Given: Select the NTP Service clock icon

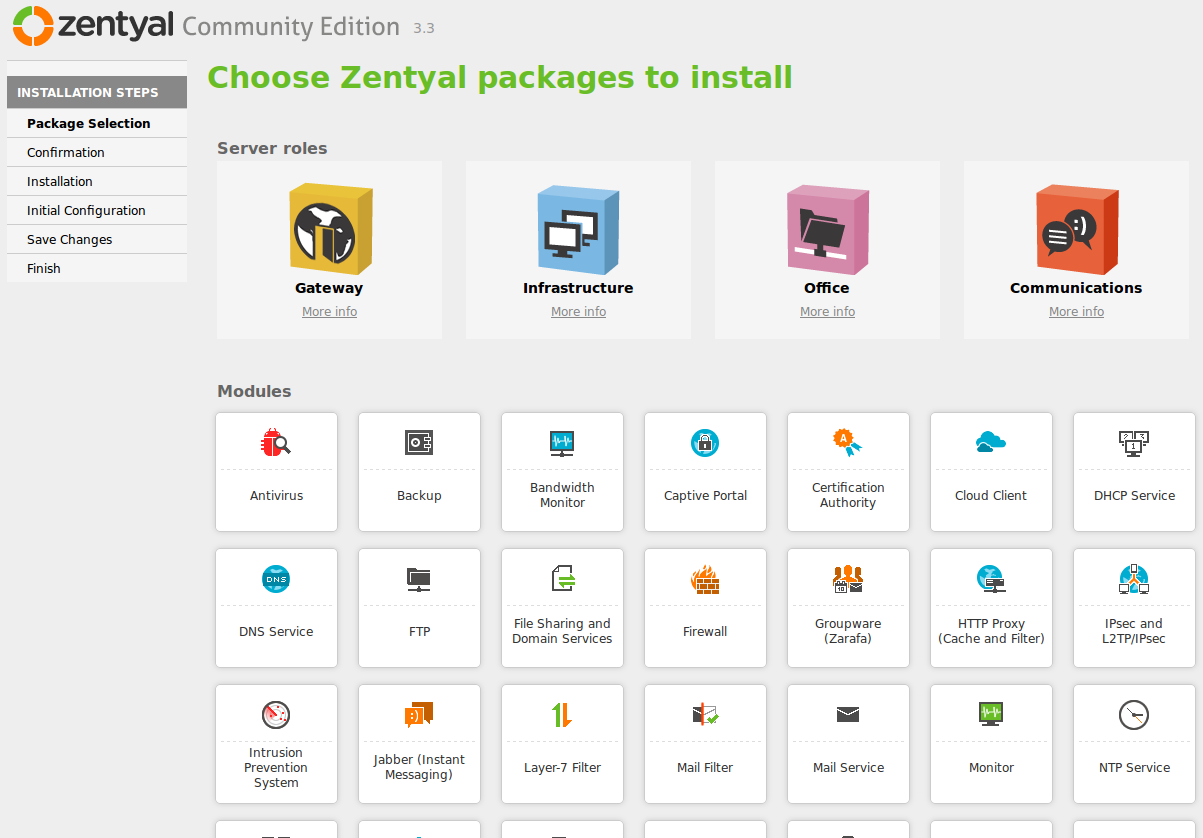Looking at the screenshot, I should pyautogui.click(x=1134, y=714).
